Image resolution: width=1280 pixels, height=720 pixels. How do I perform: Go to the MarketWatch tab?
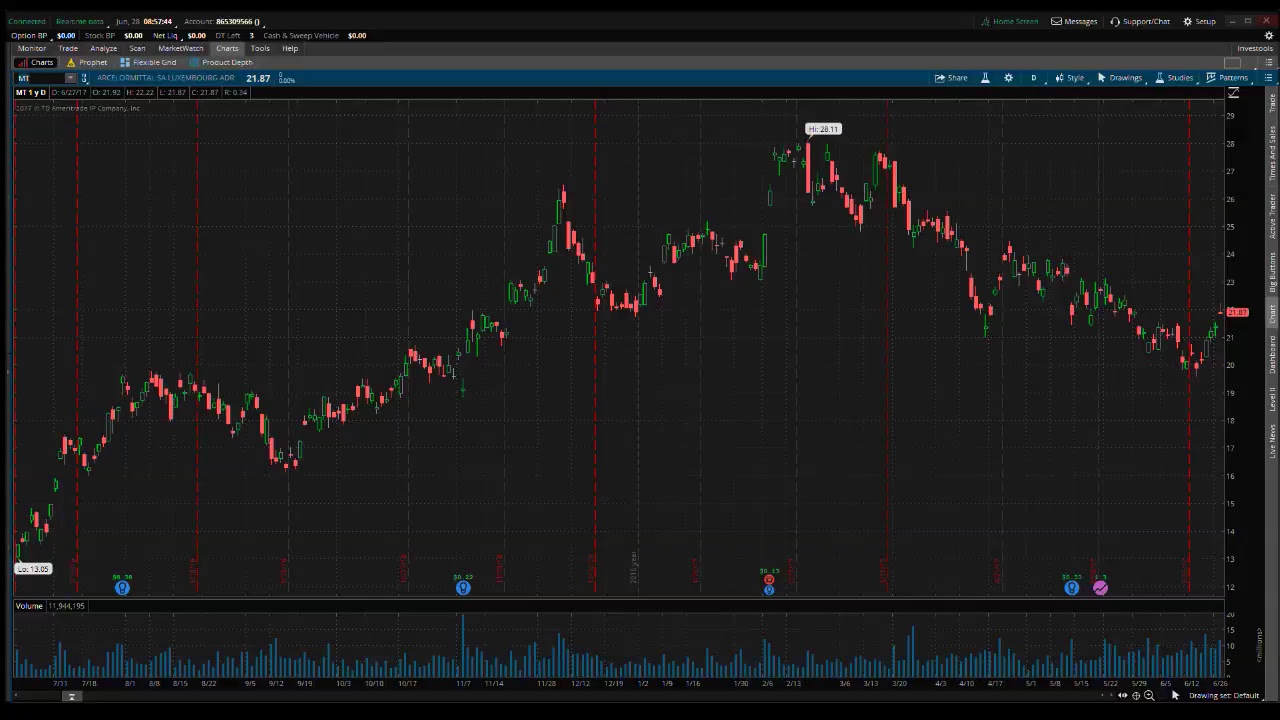(181, 48)
